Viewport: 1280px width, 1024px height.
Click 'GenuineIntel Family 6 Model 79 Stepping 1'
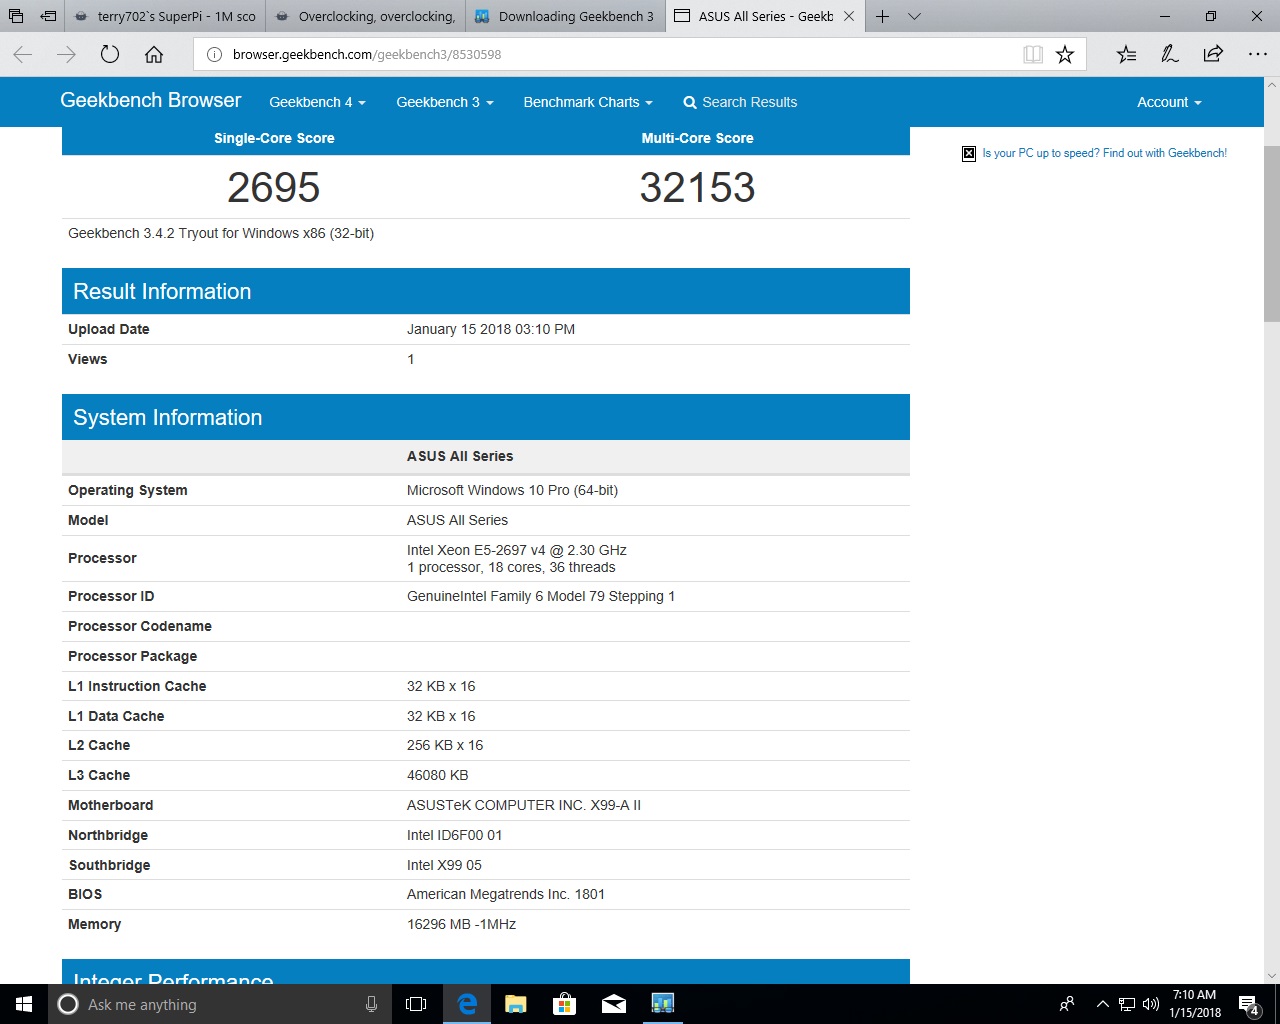pos(540,596)
